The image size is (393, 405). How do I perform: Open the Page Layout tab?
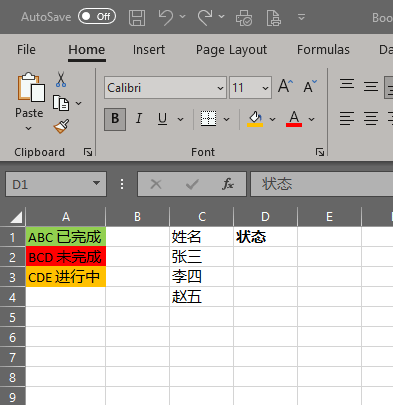coord(231,50)
